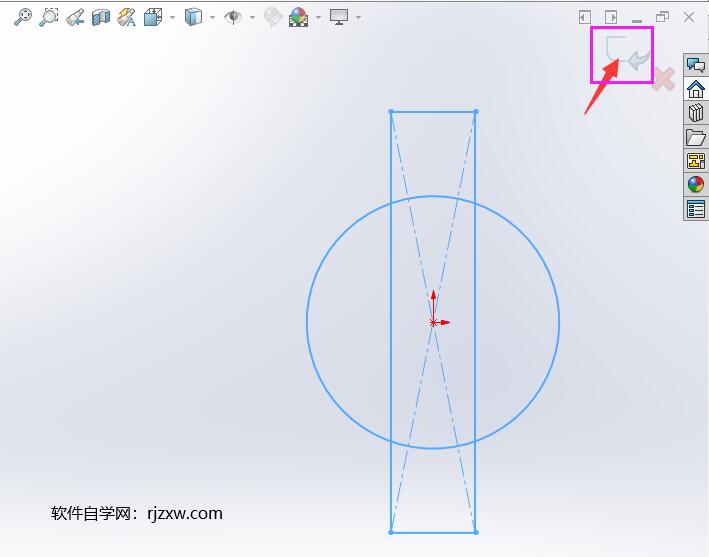Expand the View Settings dropdown arrow
This screenshot has height=557, width=709.
pos(358,18)
